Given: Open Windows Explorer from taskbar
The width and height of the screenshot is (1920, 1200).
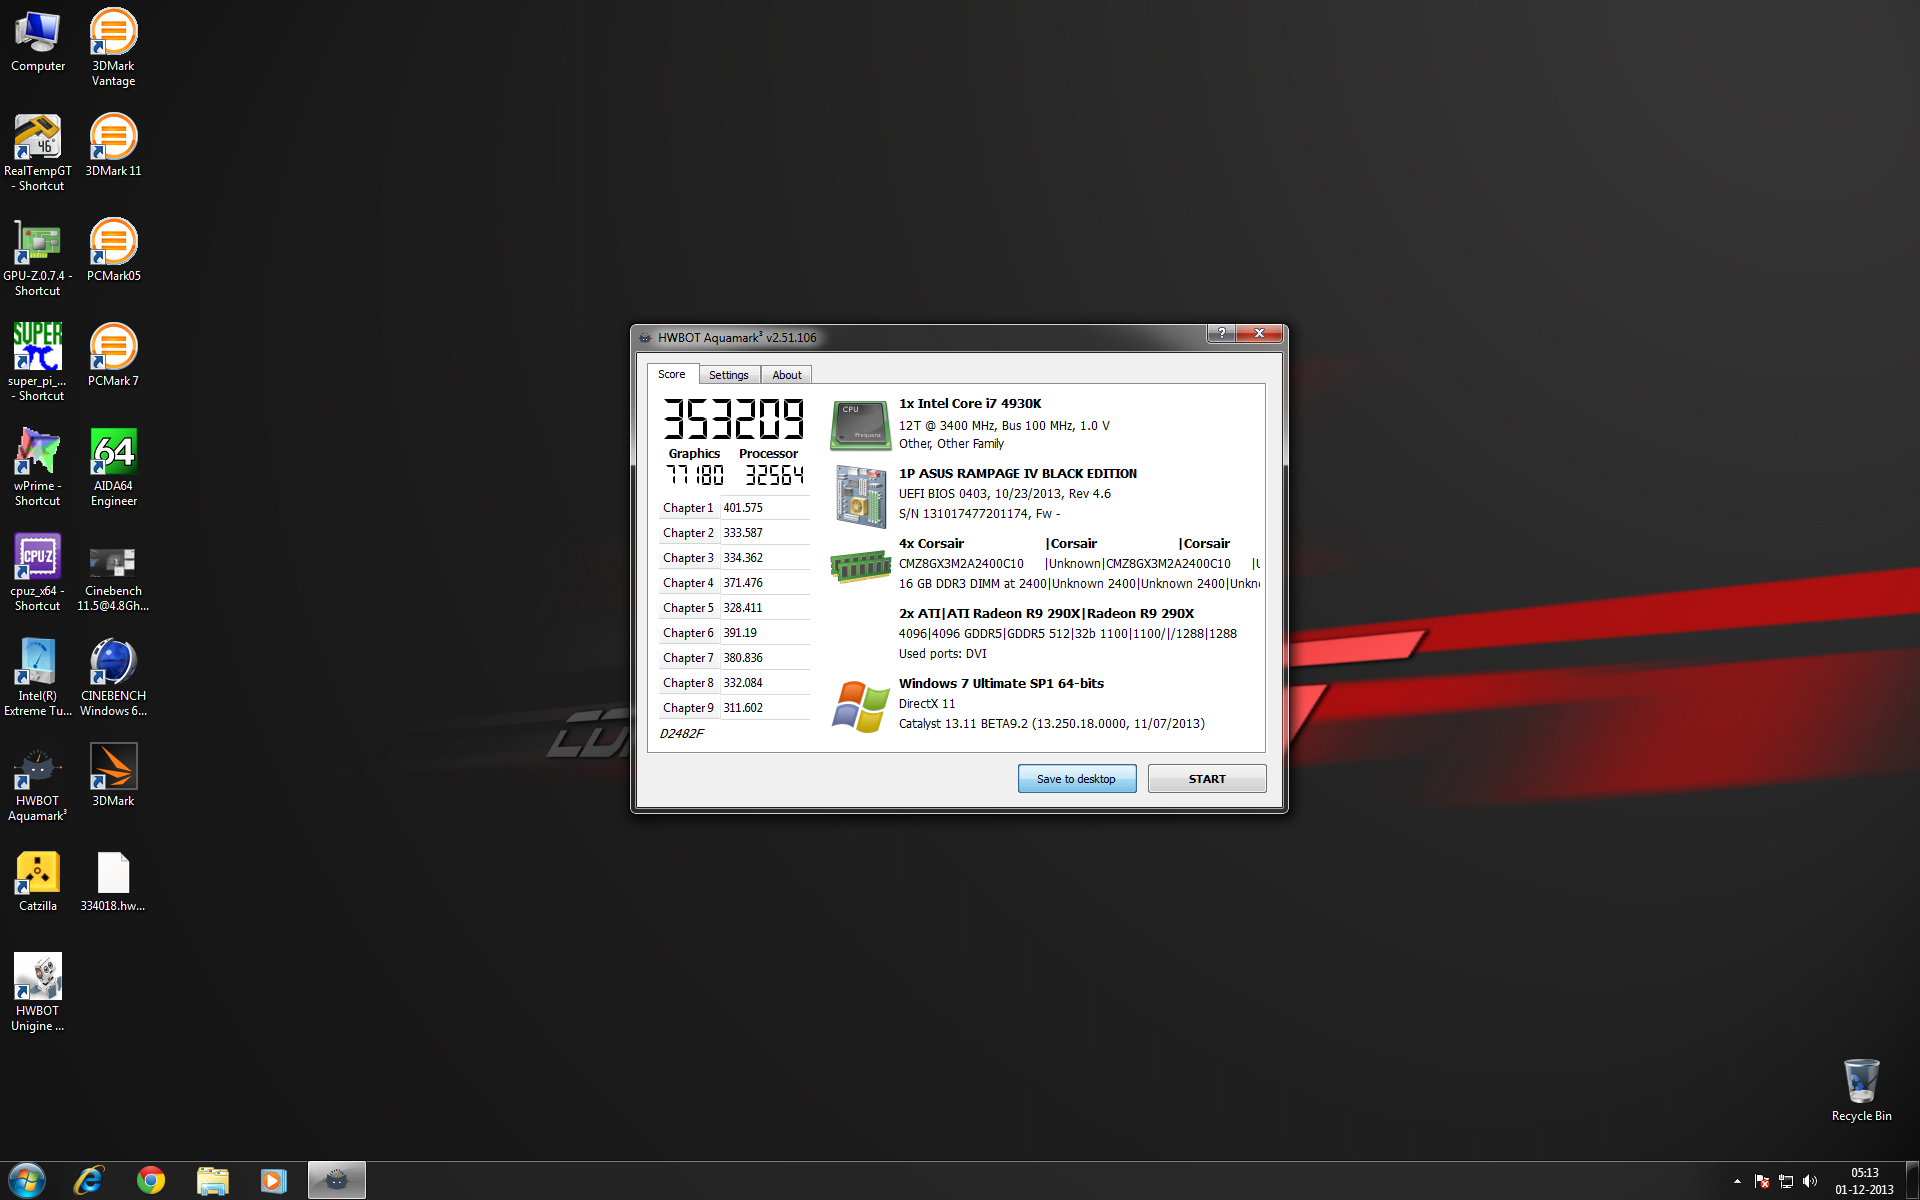Looking at the screenshot, I should click(x=212, y=1181).
